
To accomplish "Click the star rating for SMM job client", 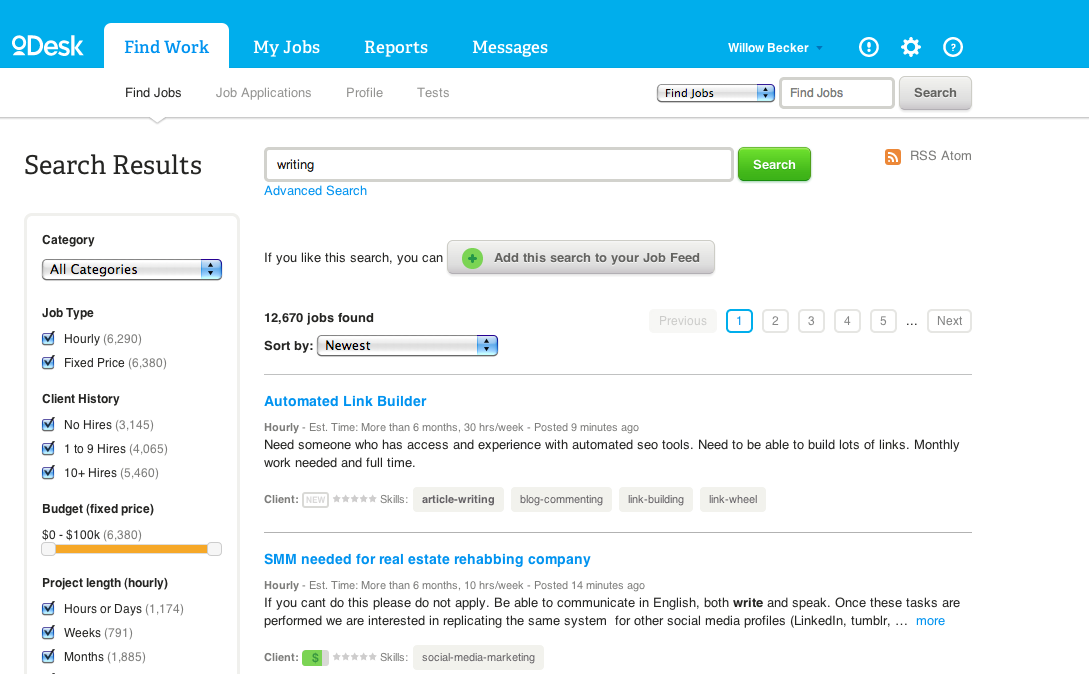I will pos(354,657).
